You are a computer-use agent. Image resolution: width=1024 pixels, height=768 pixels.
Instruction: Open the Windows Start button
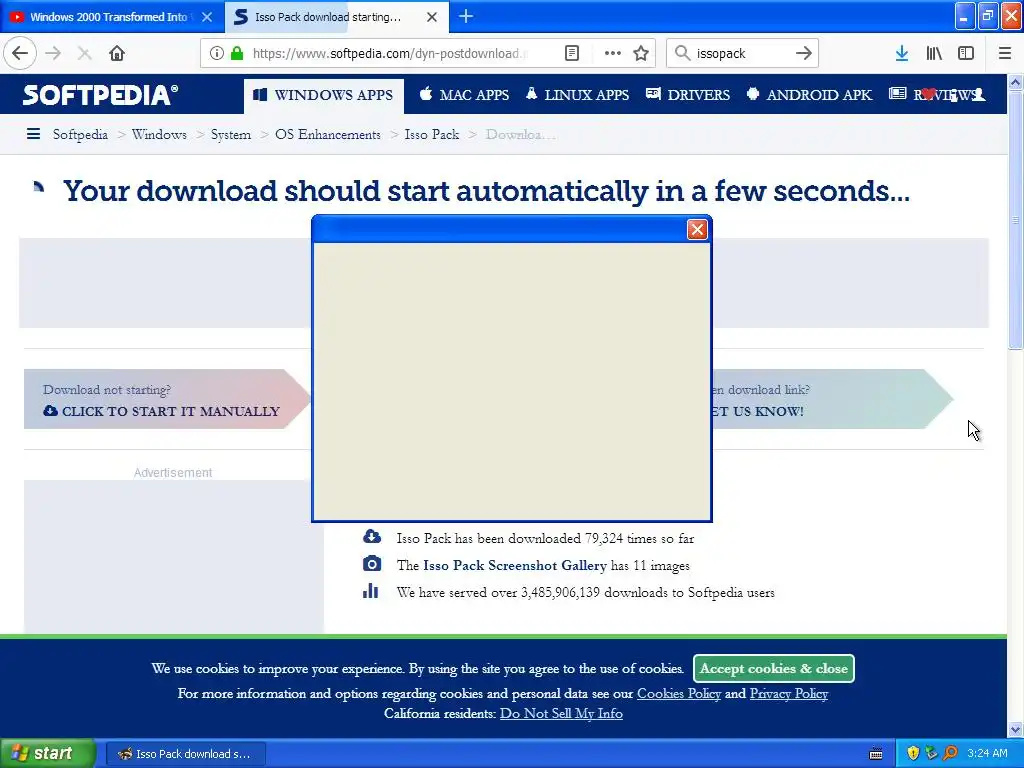tap(47, 753)
